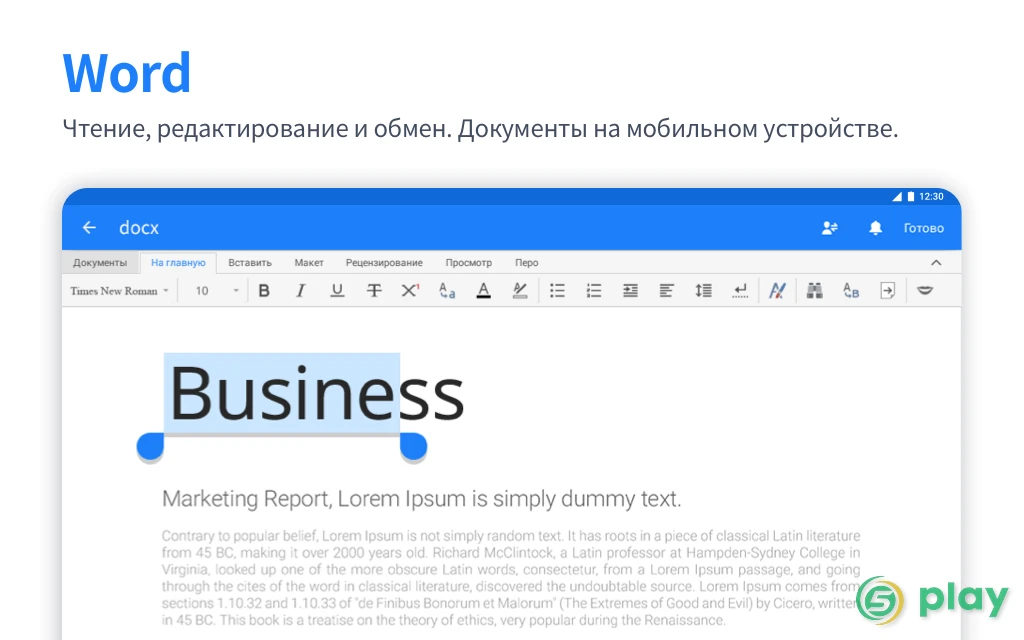The height and width of the screenshot is (640, 1024).
Task: Open the Вставить tab
Action: click(250, 263)
